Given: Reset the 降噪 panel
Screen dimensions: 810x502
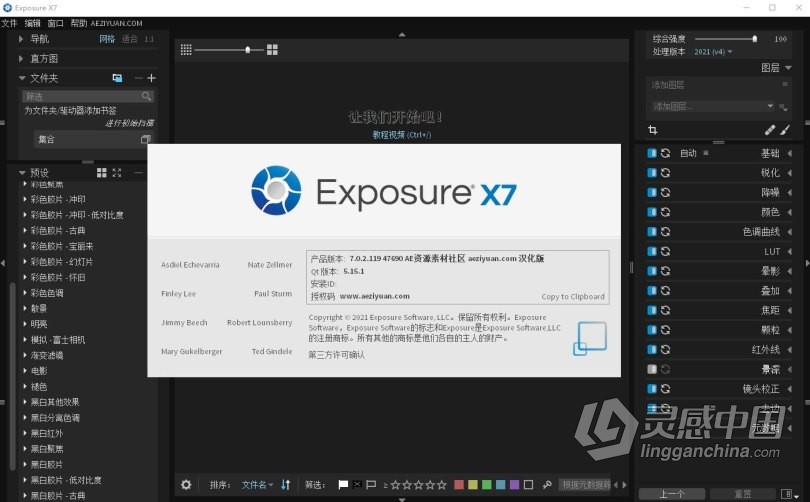Looking at the screenshot, I should [665, 192].
